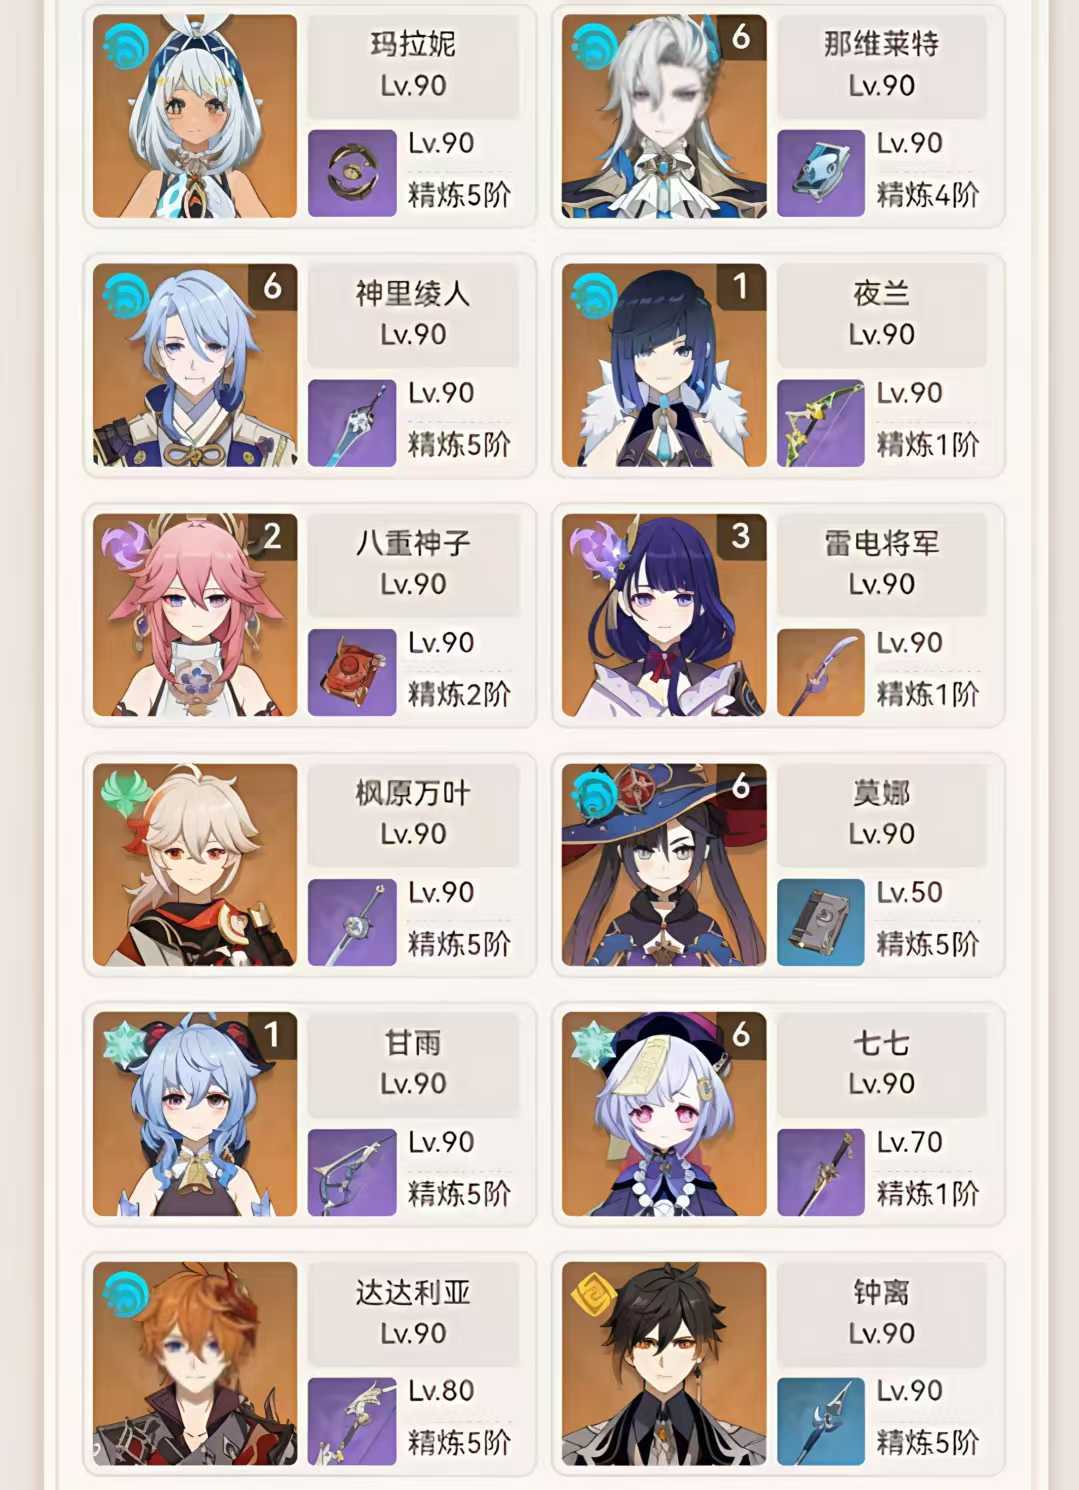View Raiden Shogun's character portrait

click(x=664, y=615)
